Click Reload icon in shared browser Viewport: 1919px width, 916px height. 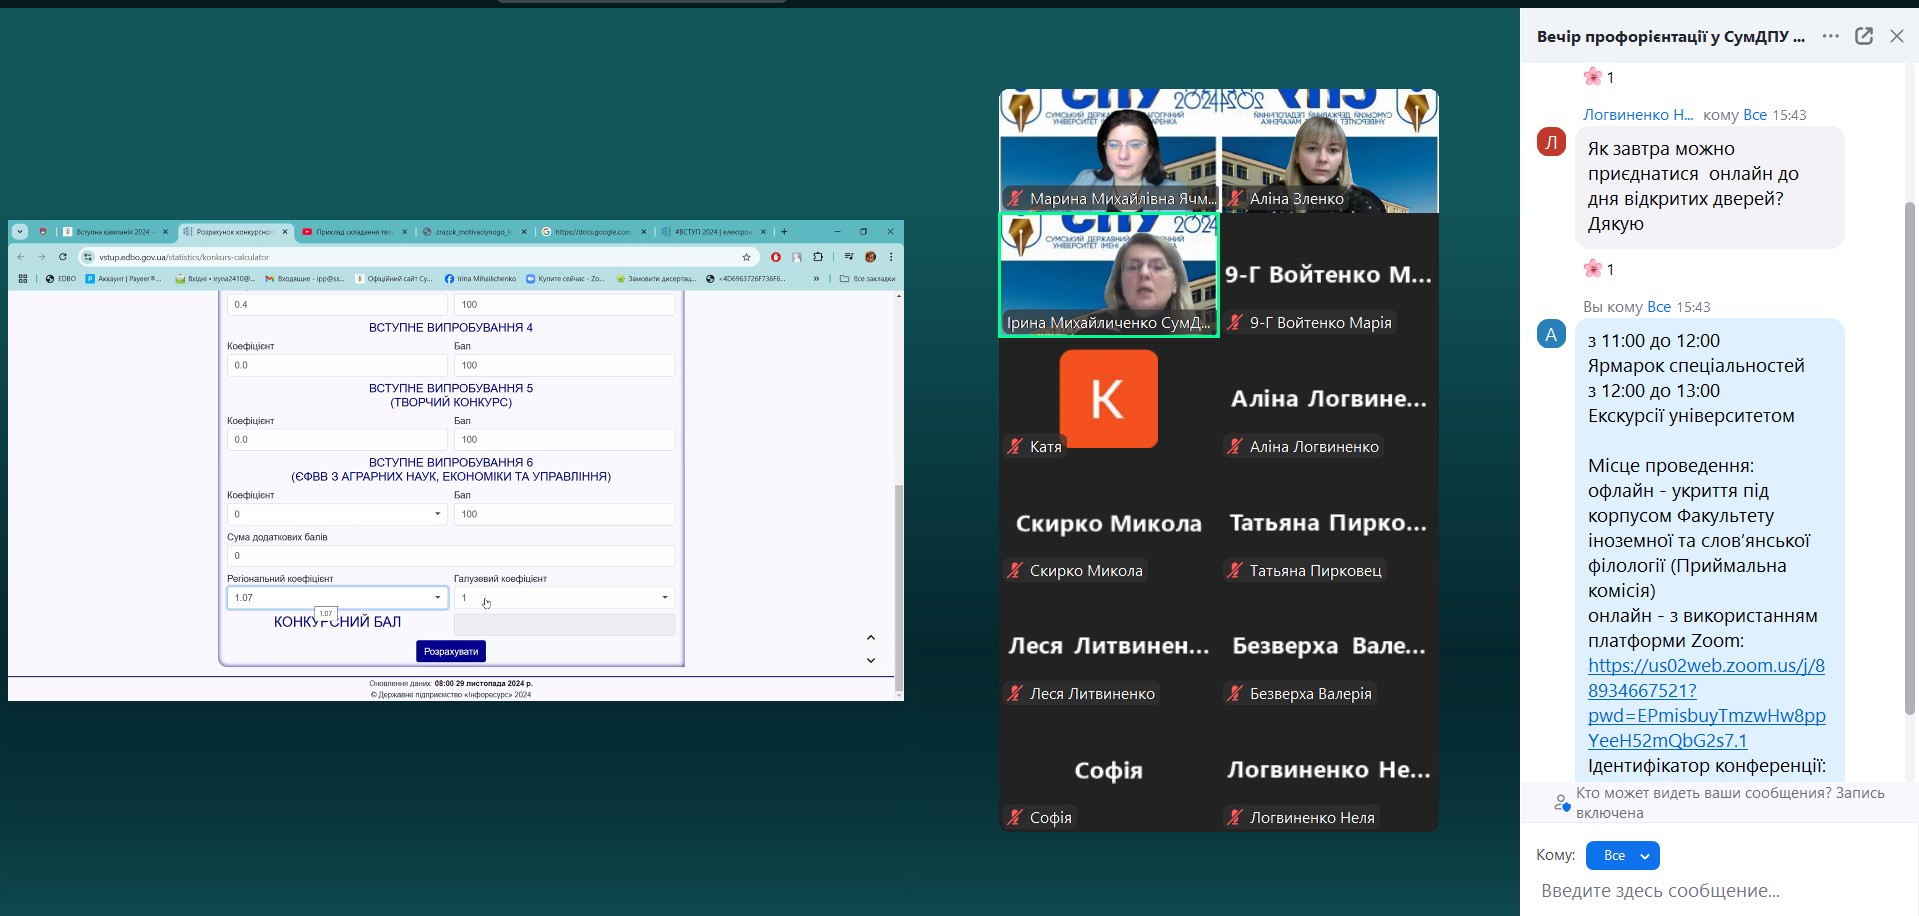click(62, 257)
